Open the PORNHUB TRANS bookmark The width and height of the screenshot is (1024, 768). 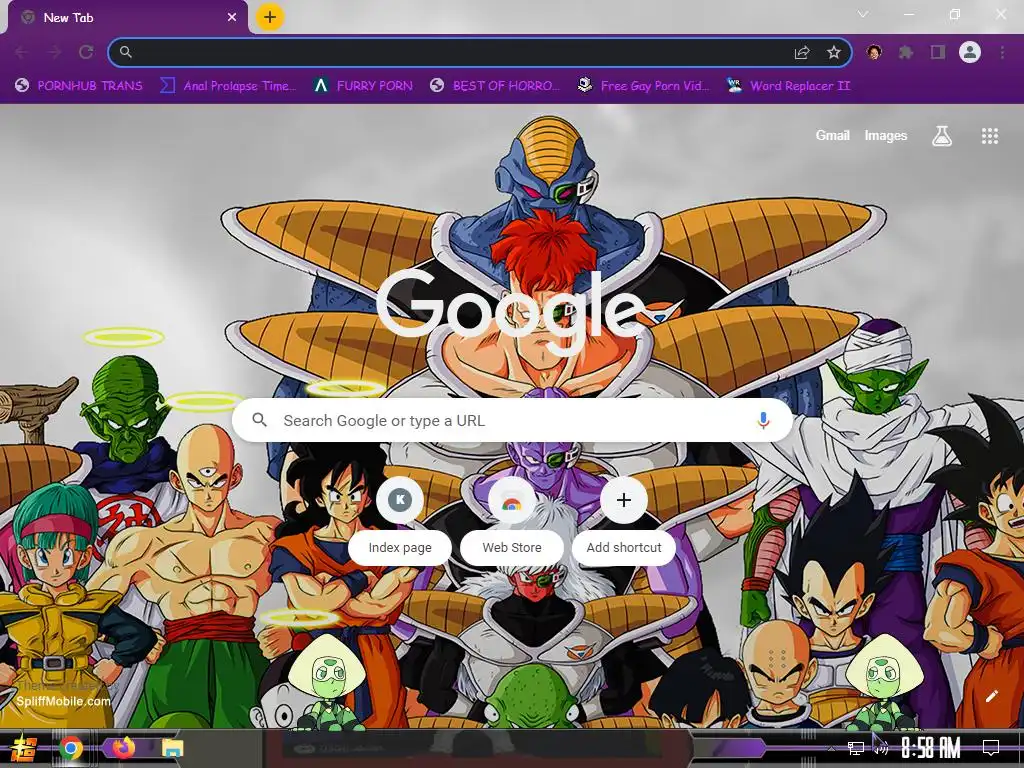coord(78,86)
